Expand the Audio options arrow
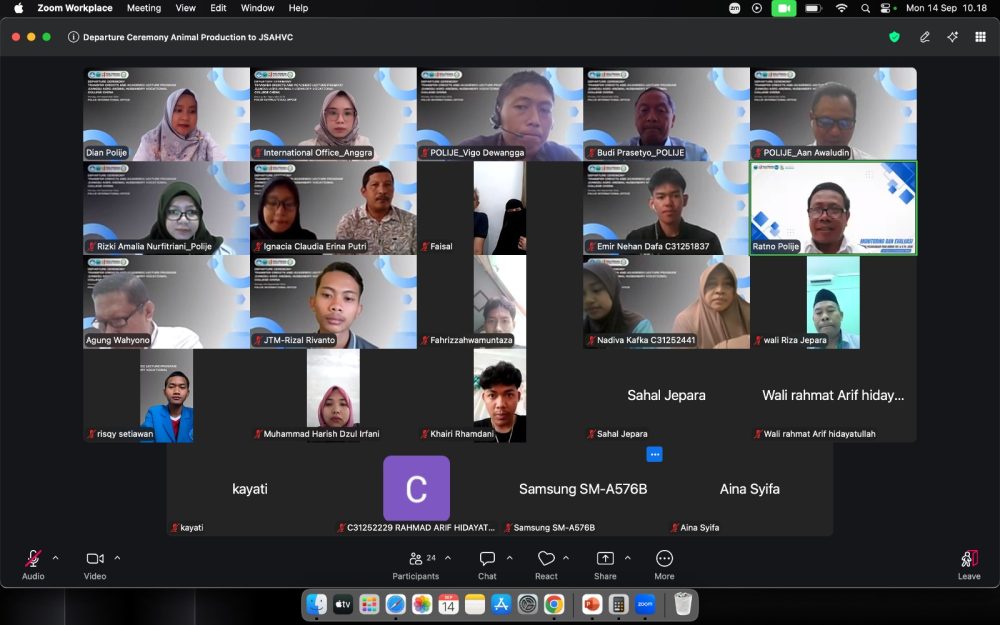This screenshot has height=625, width=1000. (55, 558)
